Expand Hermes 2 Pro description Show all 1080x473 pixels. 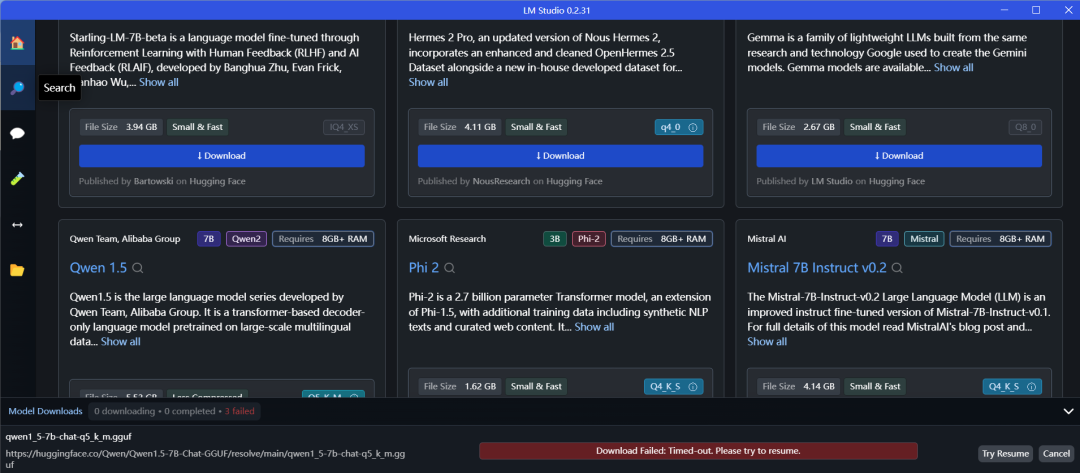428,82
